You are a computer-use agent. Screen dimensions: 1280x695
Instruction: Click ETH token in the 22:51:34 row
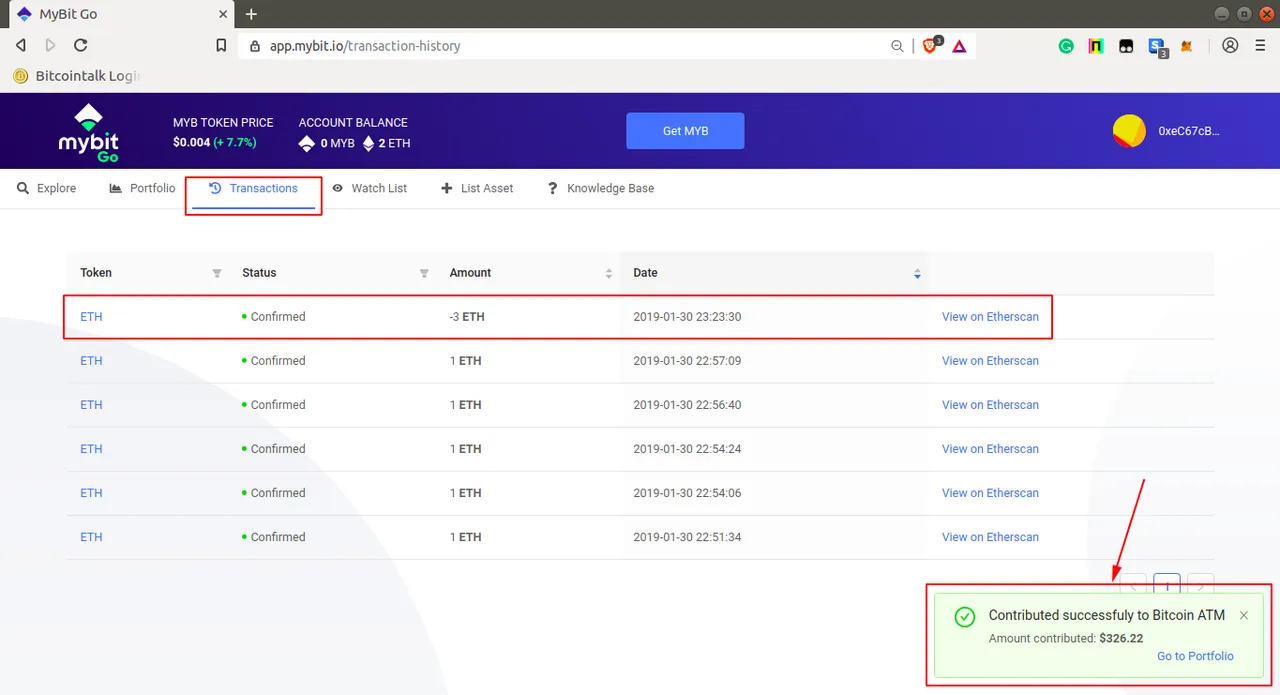pos(91,537)
